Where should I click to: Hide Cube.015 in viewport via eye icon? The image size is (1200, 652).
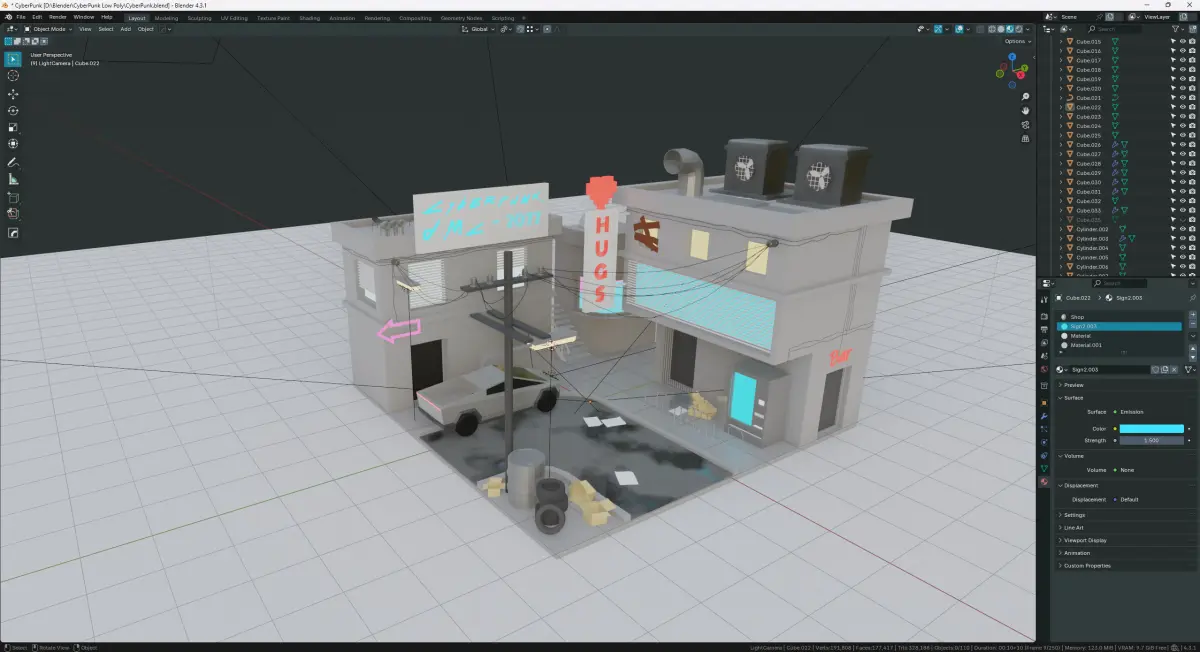[1183, 42]
